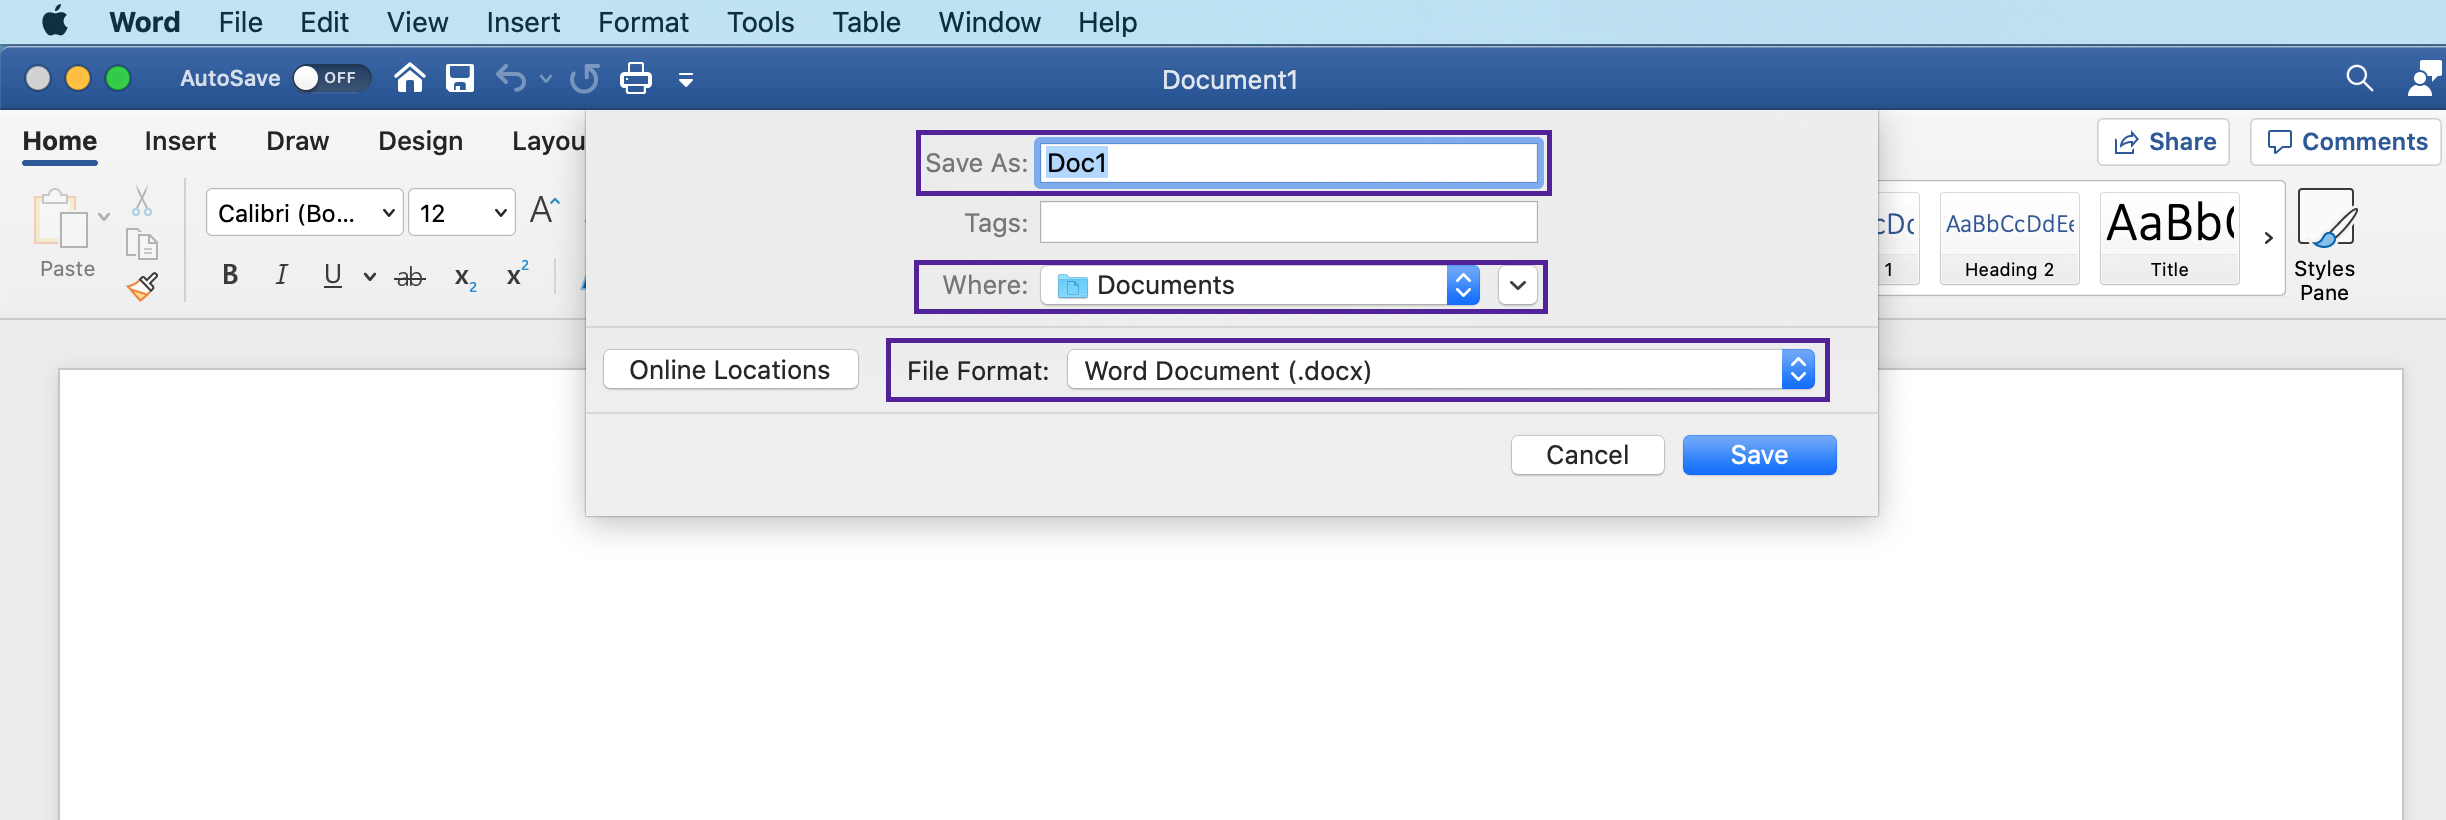Open the Table menu
Screen dimensions: 2446x820
coord(866,22)
